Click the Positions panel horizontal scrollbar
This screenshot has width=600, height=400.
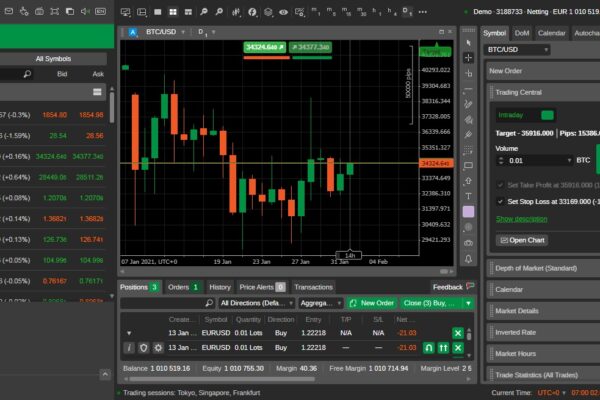pos(222,379)
